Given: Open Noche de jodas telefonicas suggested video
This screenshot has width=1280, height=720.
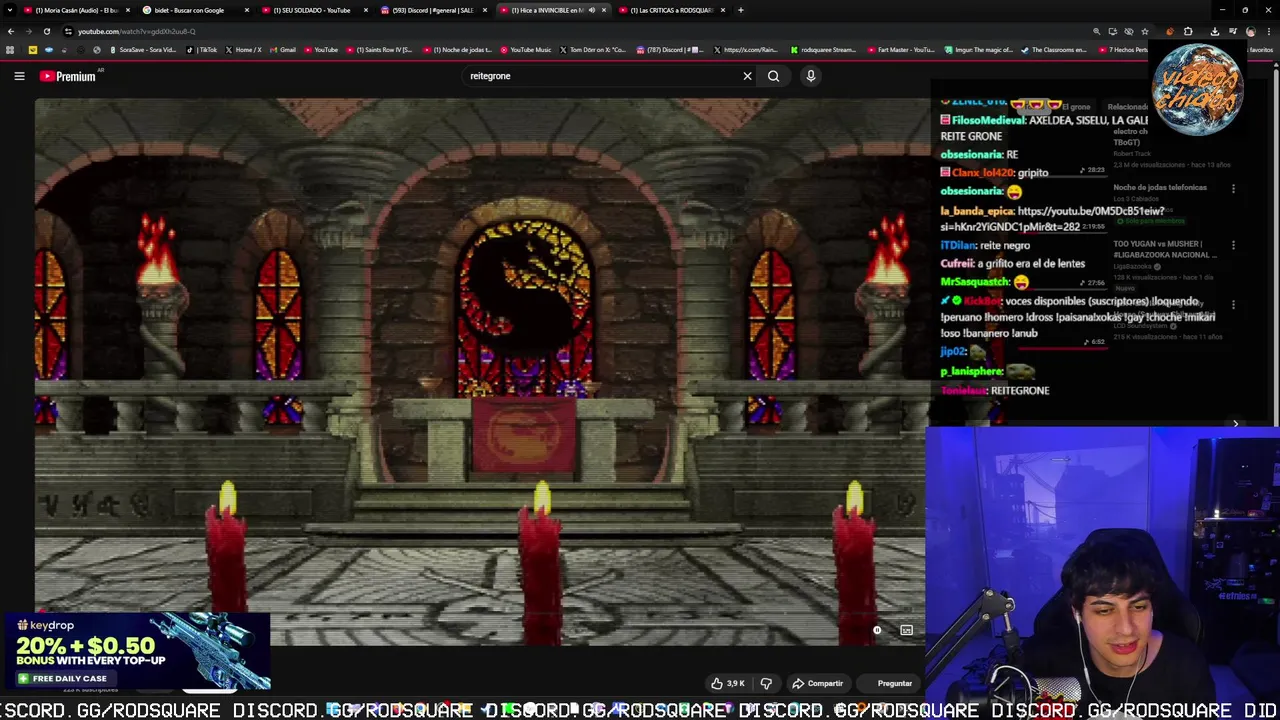Looking at the screenshot, I should (1160, 187).
